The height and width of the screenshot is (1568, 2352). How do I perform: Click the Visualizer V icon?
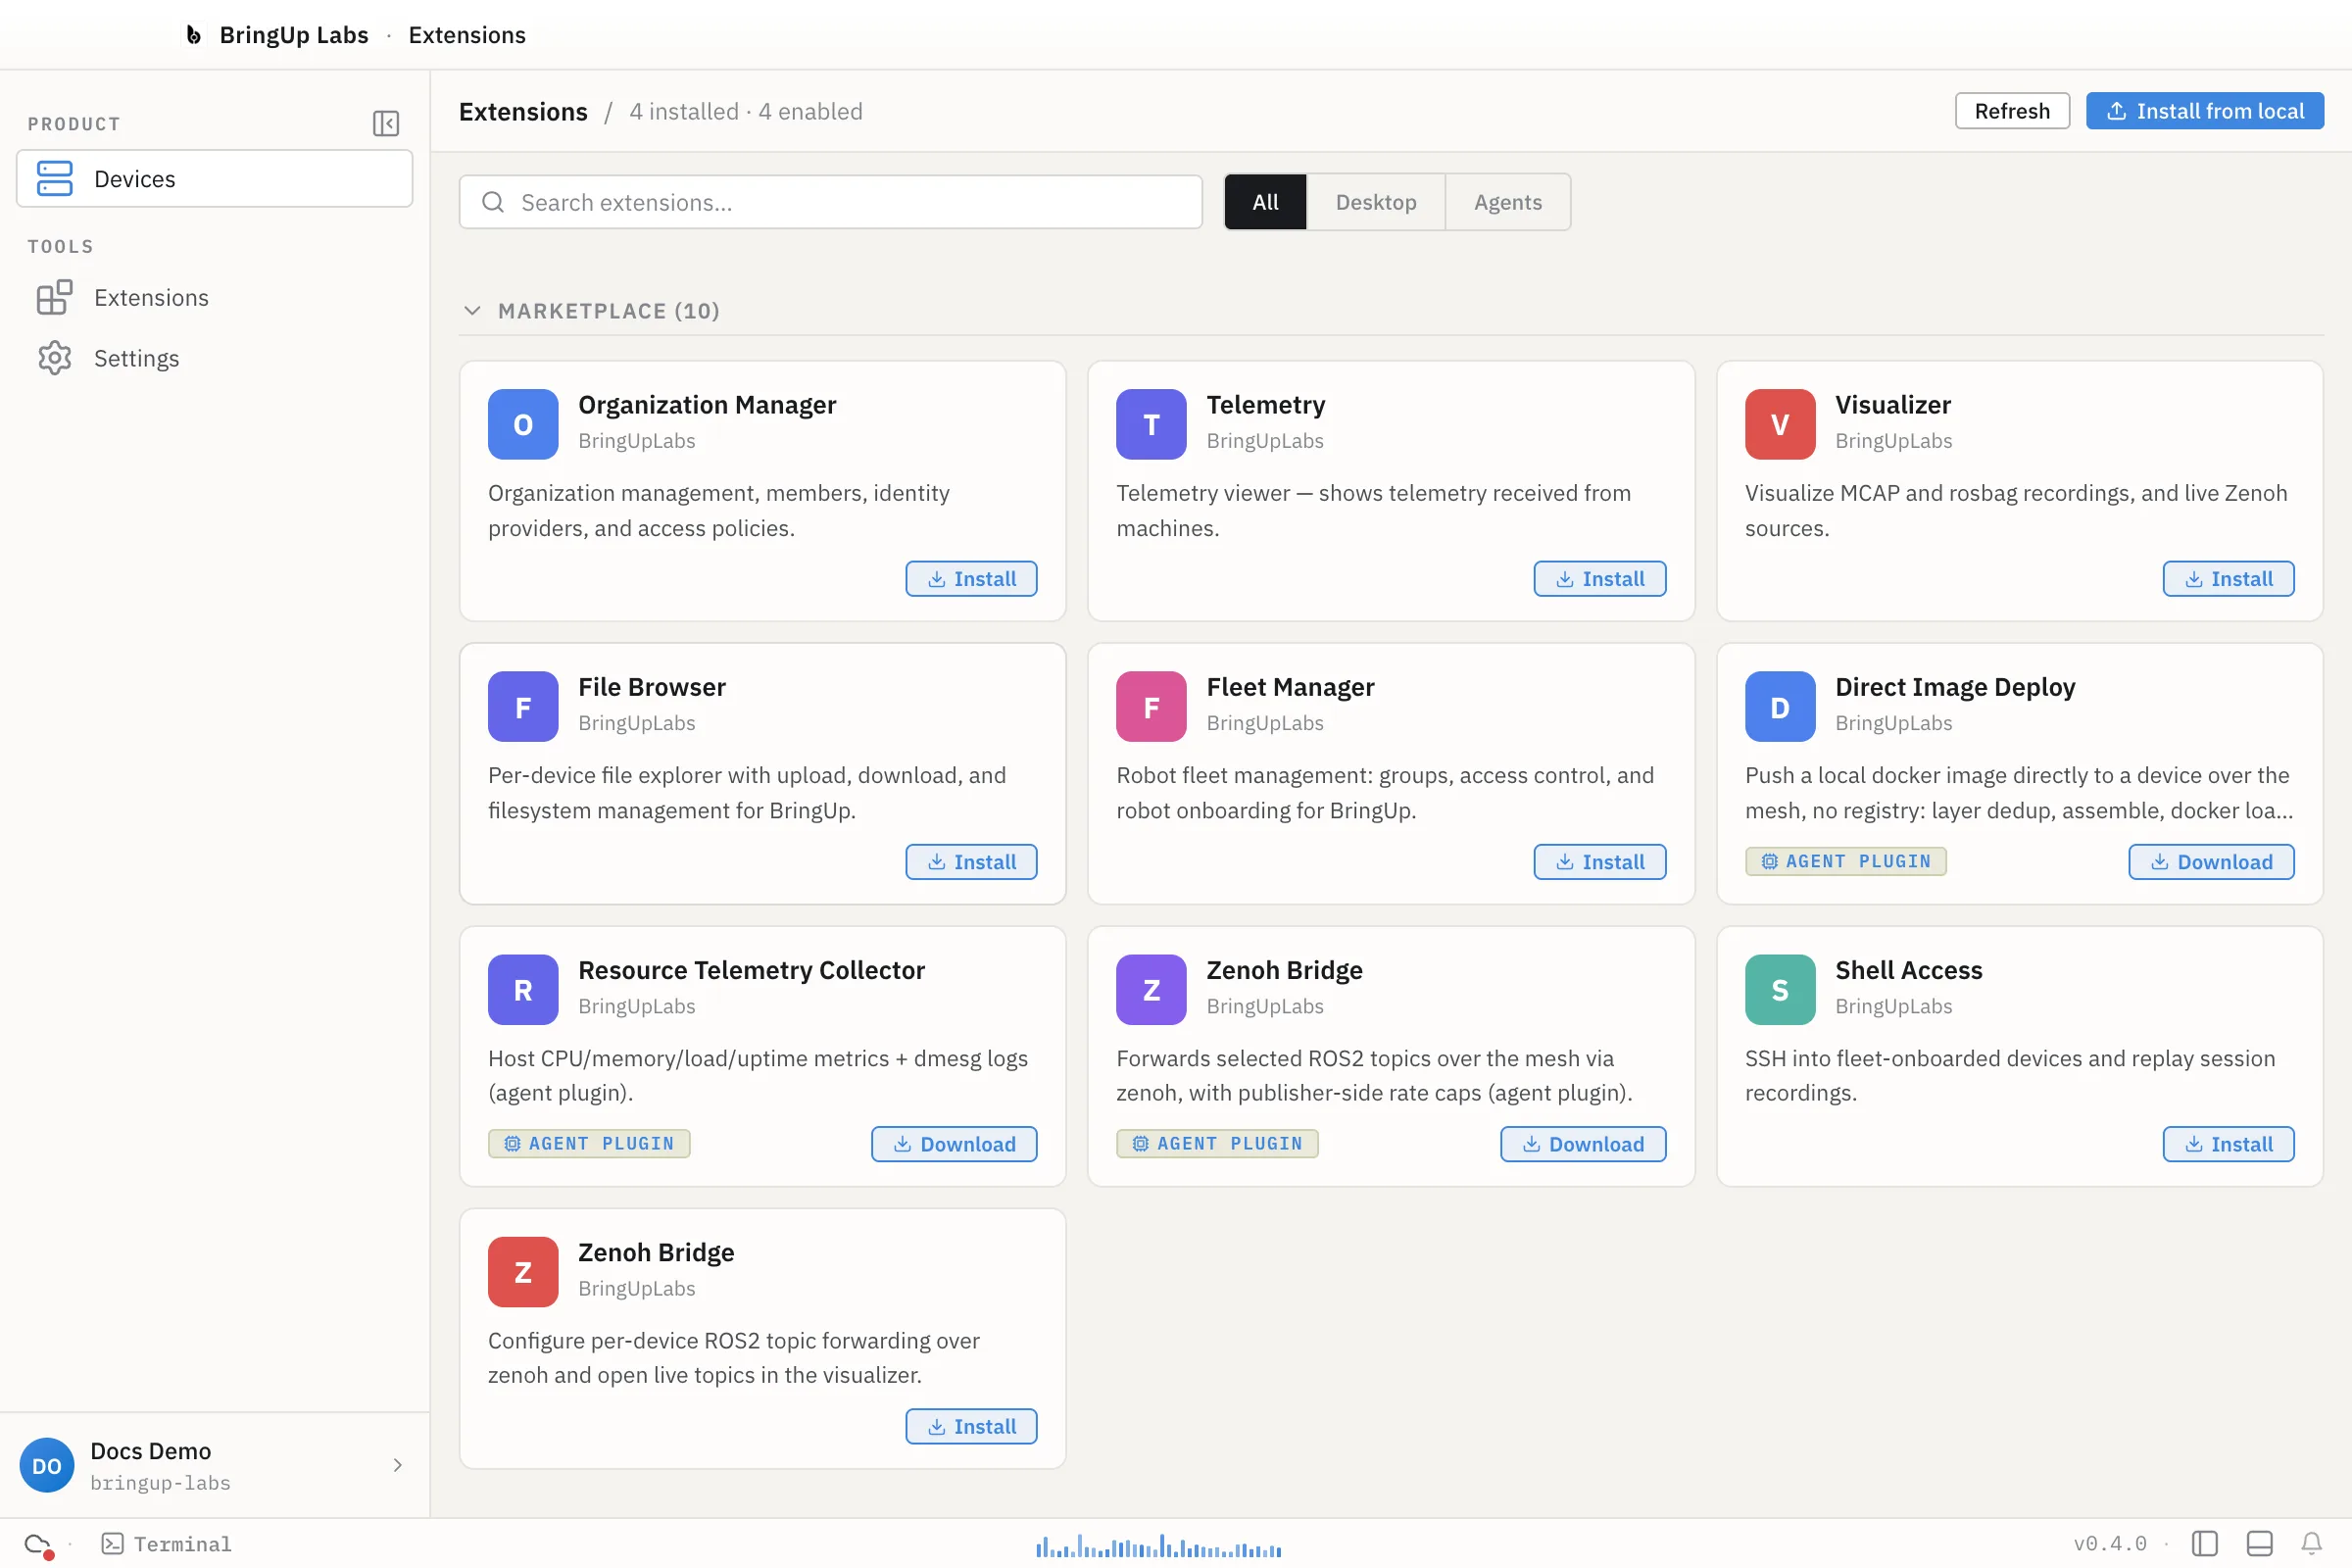pos(1780,424)
